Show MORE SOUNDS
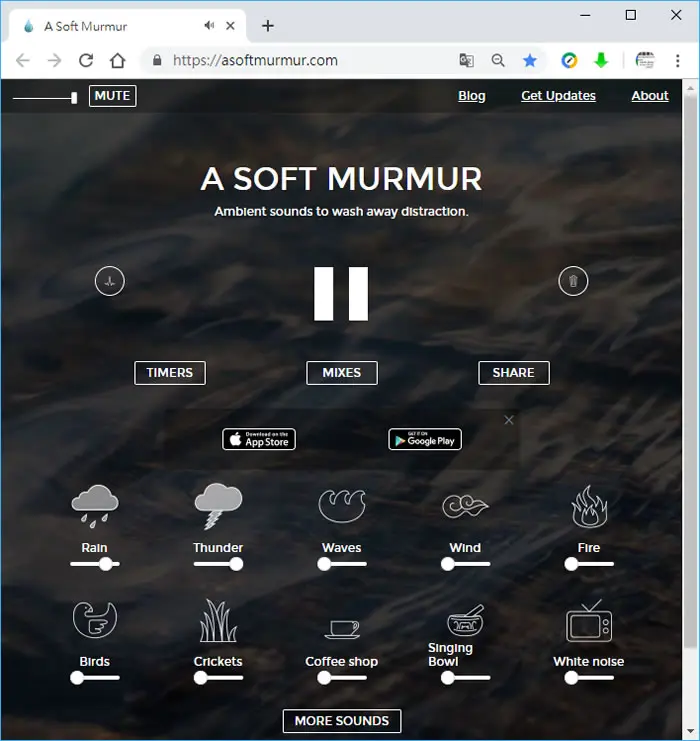Image resolution: width=700 pixels, height=741 pixels. [x=342, y=721]
